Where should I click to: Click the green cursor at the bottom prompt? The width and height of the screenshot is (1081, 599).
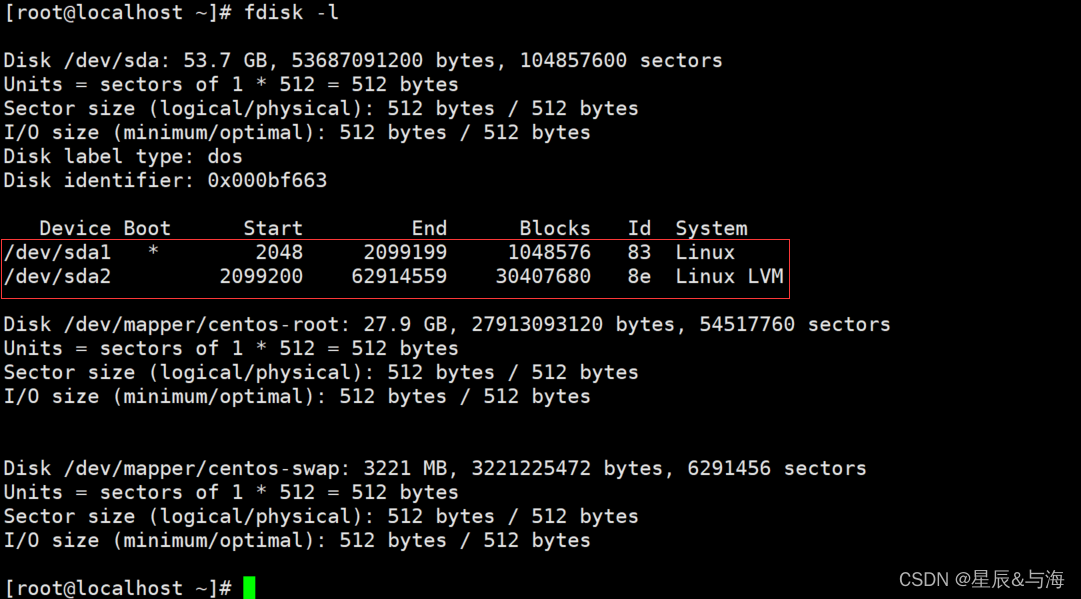click(250, 587)
